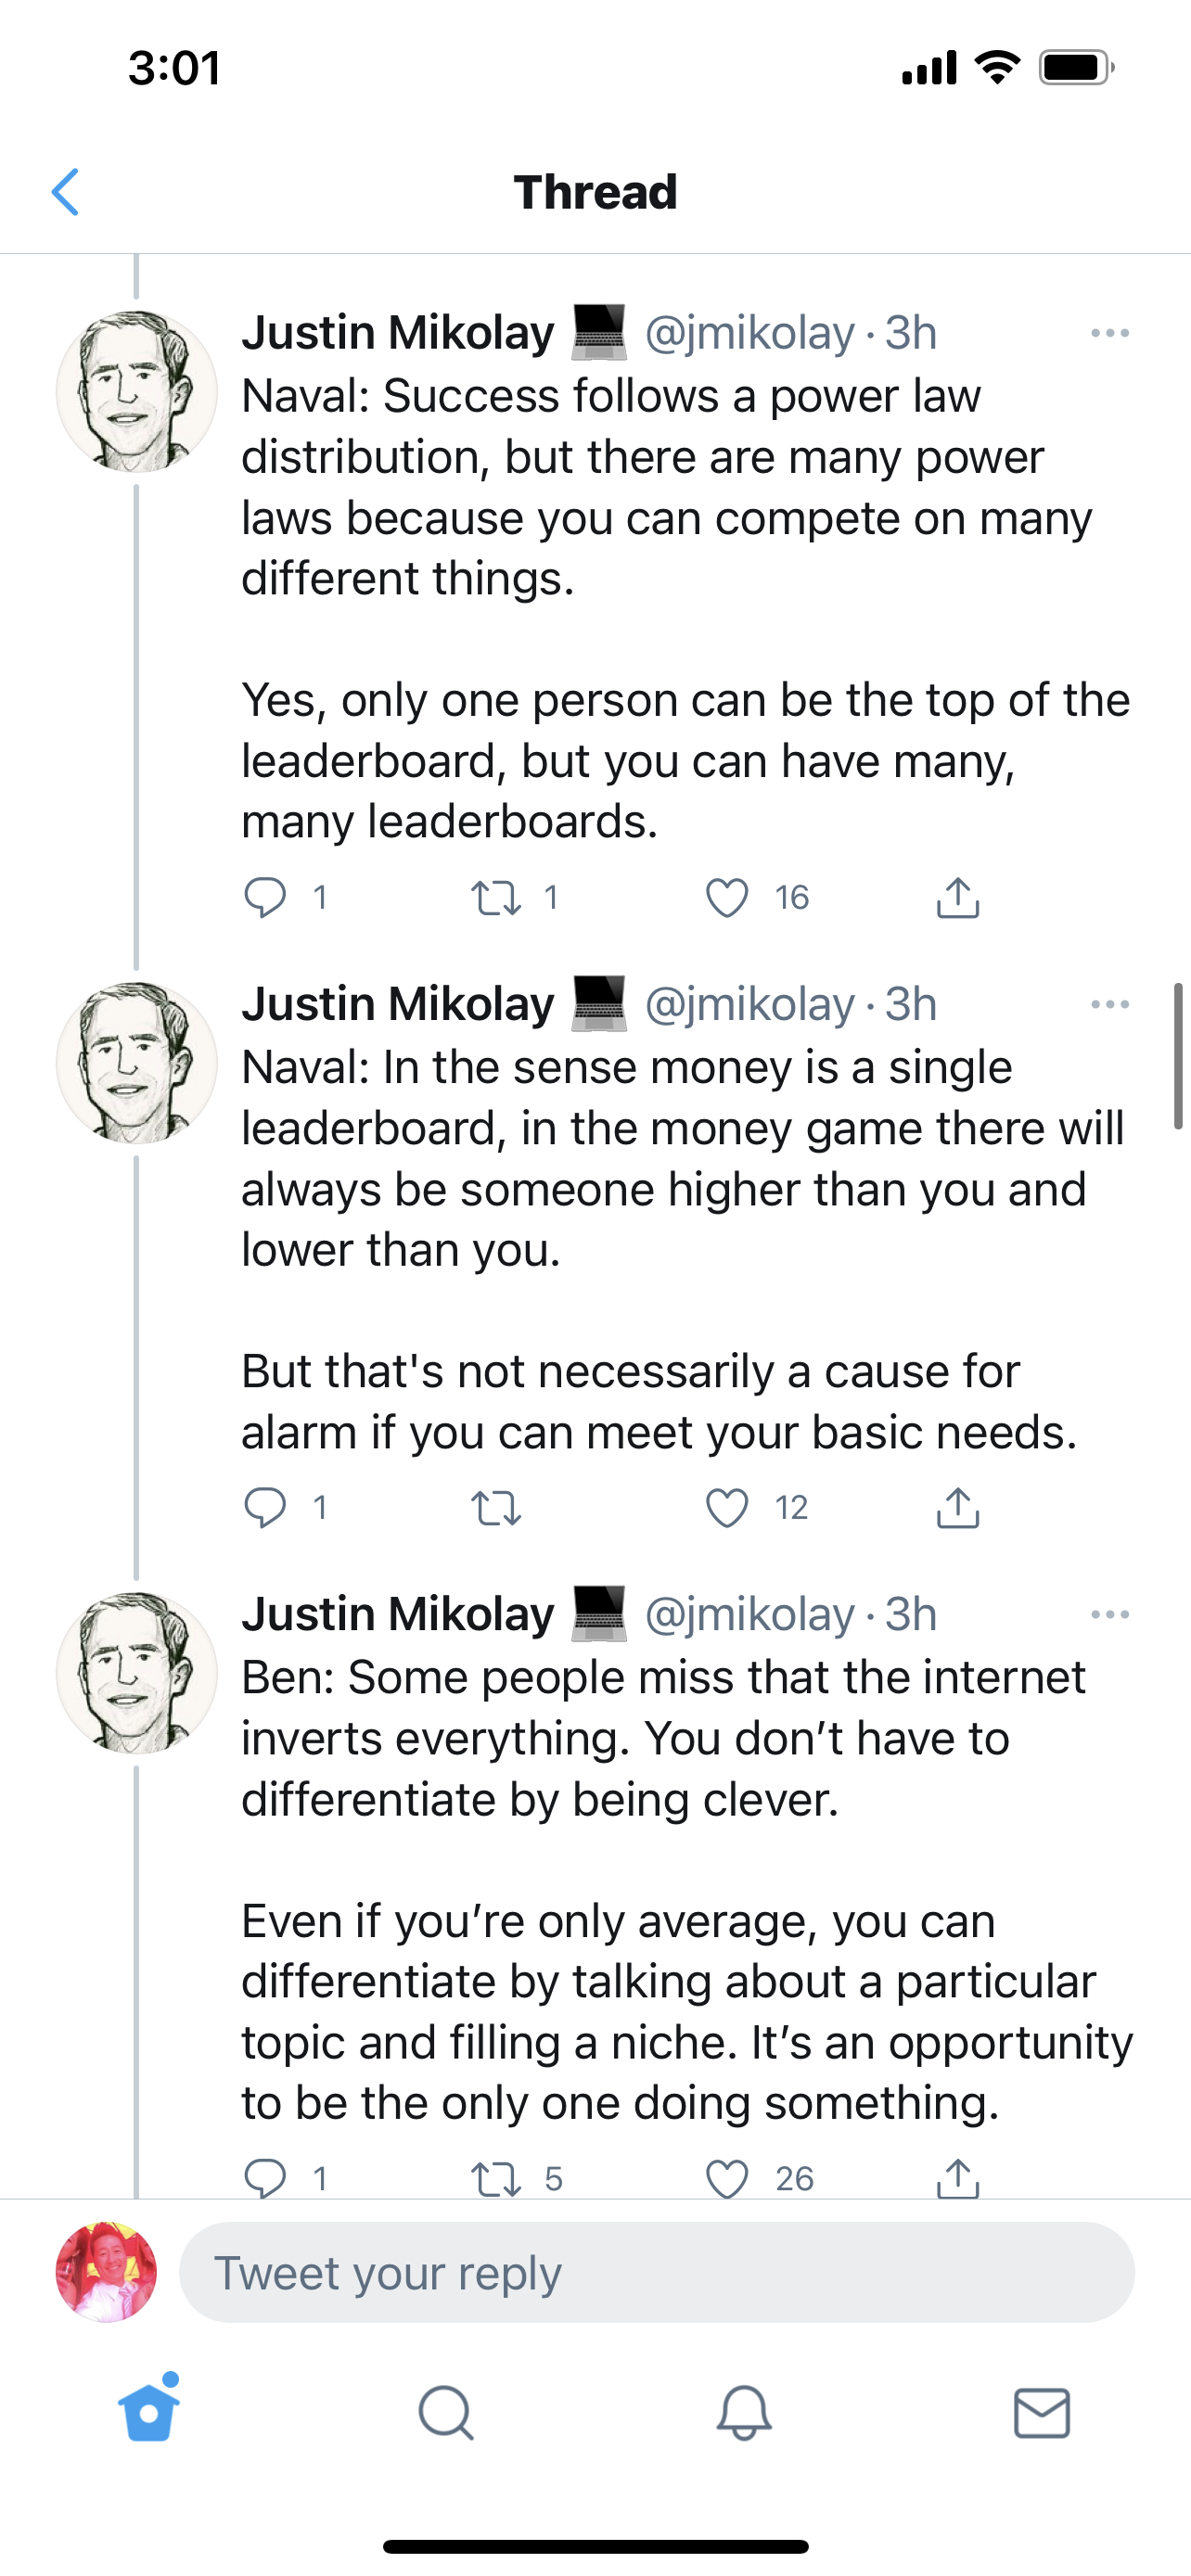Image resolution: width=1191 pixels, height=2576 pixels.
Task: Open the Home tab
Action: (149, 2412)
